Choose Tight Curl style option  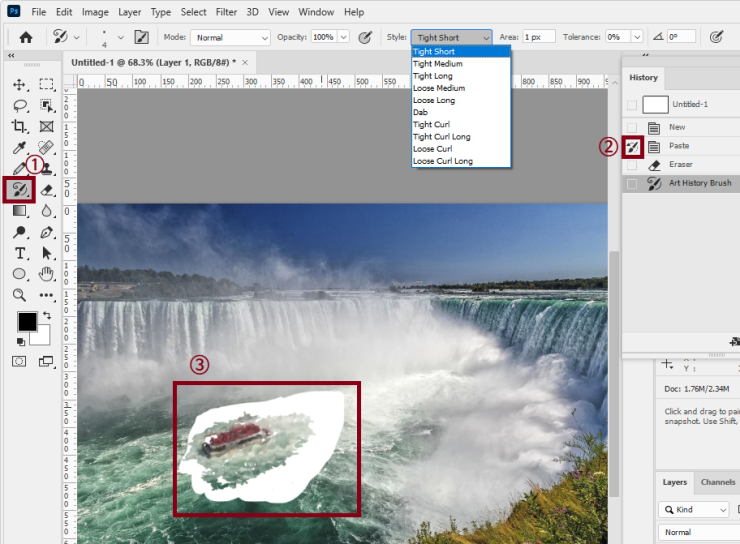[x=461, y=125]
